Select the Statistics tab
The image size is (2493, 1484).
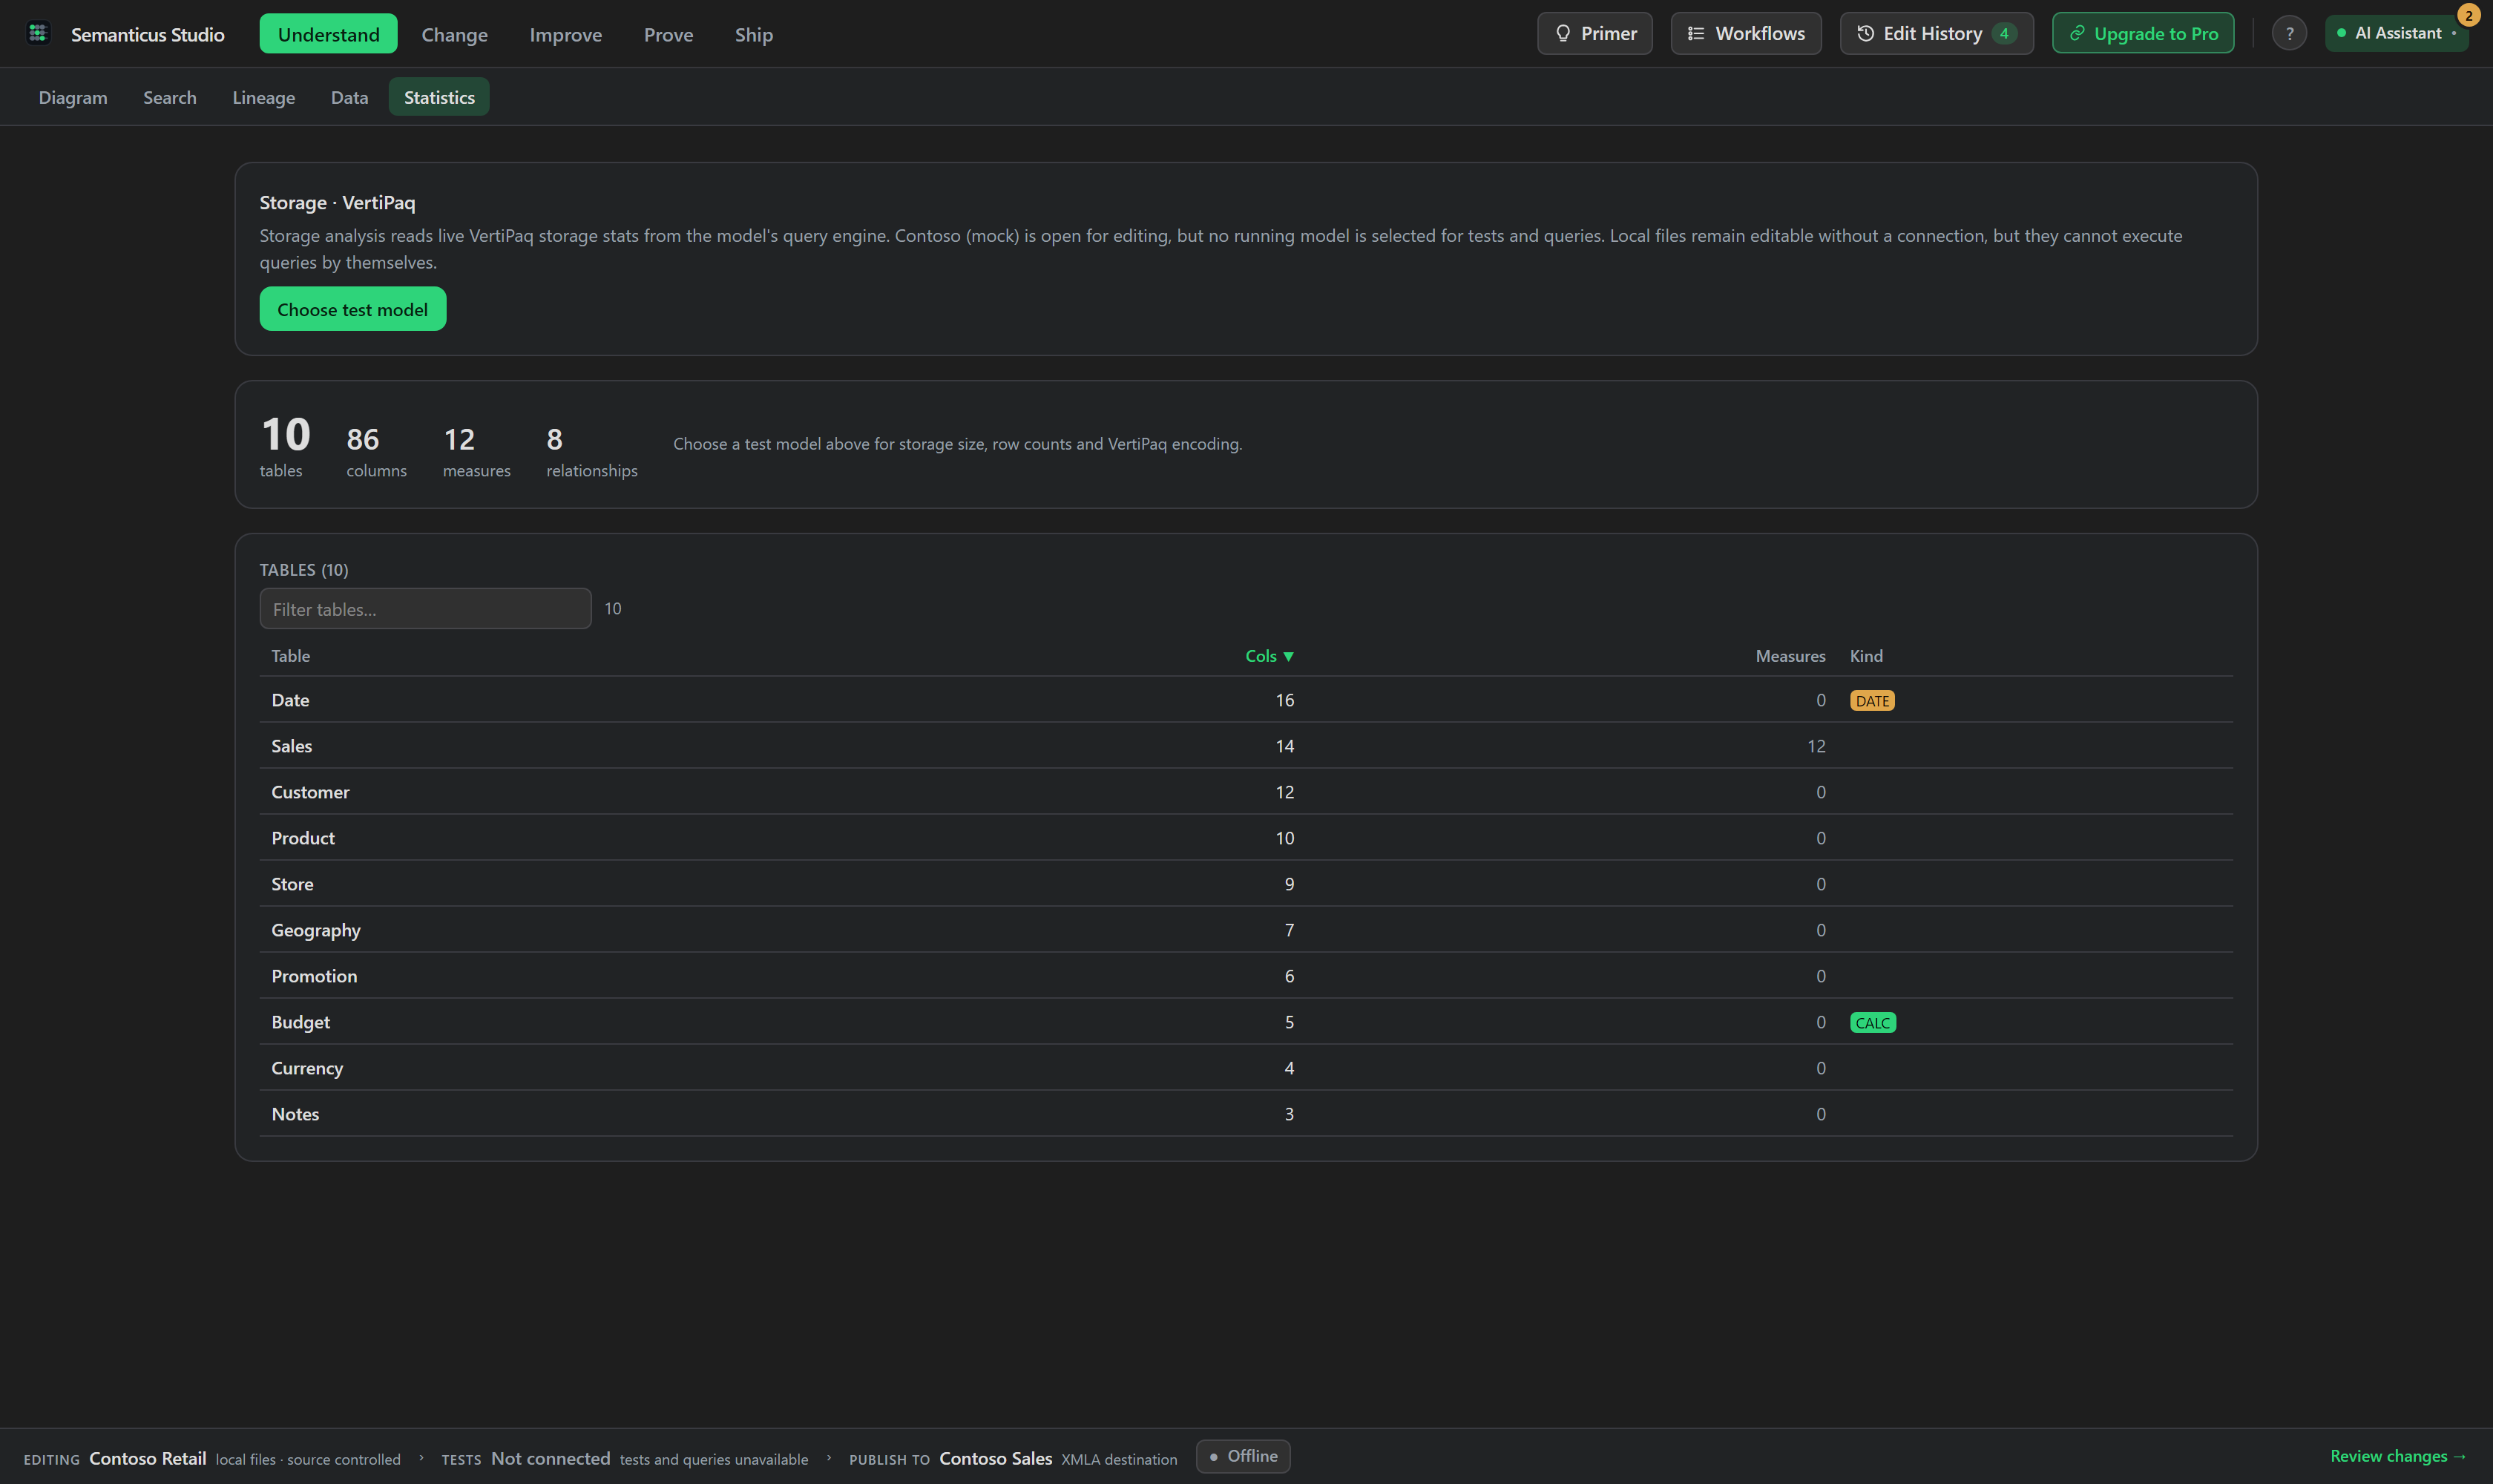pos(439,97)
